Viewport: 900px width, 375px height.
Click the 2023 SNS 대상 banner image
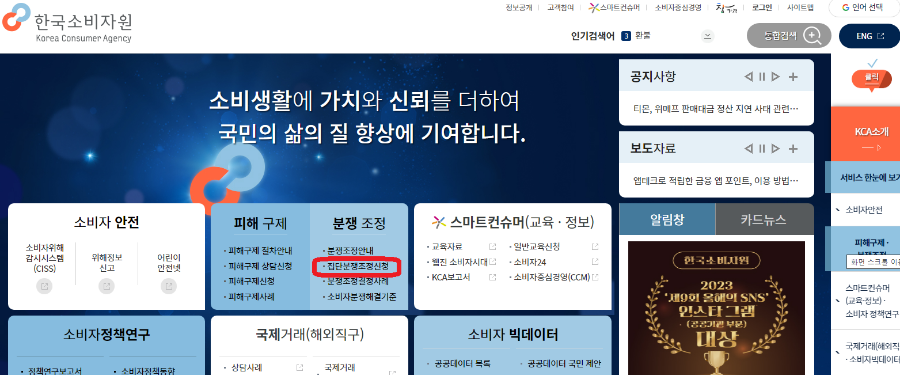coord(716,308)
